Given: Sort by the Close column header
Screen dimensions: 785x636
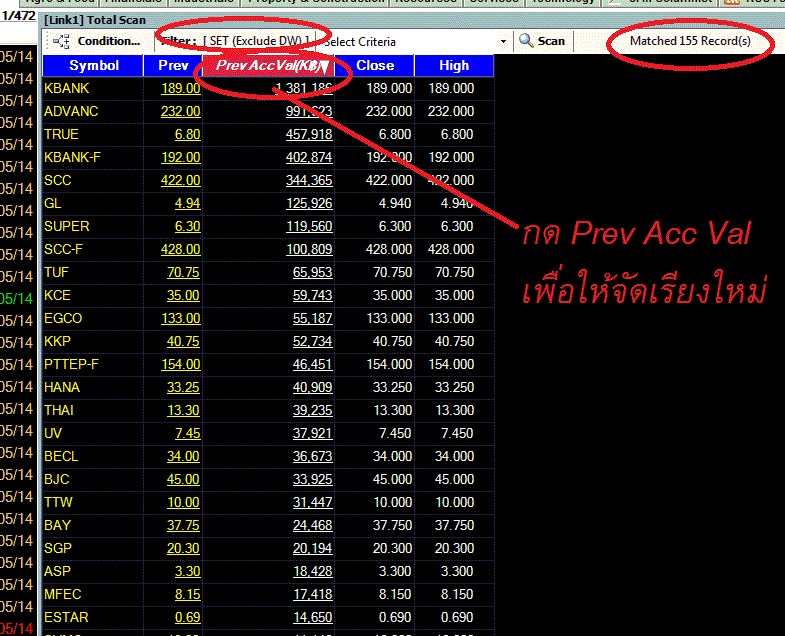Looking at the screenshot, I should click(375, 66).
